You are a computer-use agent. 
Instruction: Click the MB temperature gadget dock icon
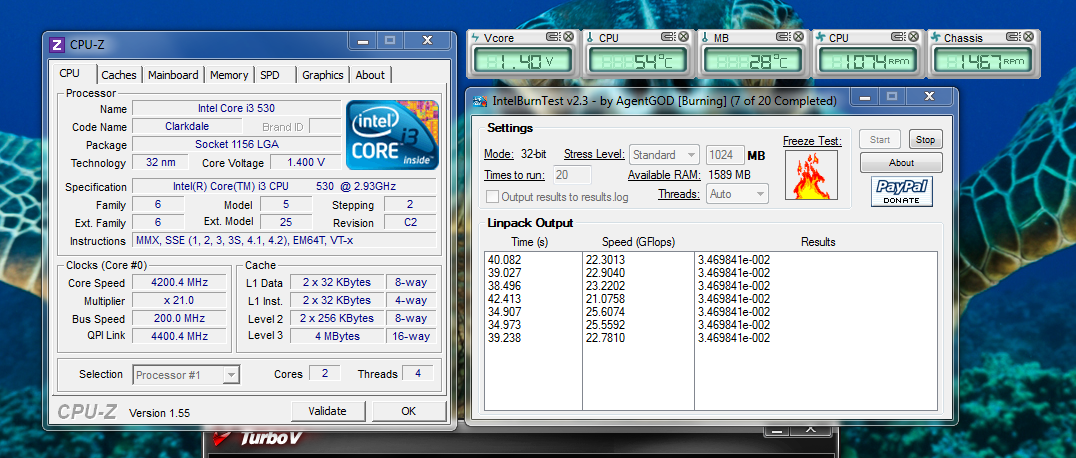784,37
